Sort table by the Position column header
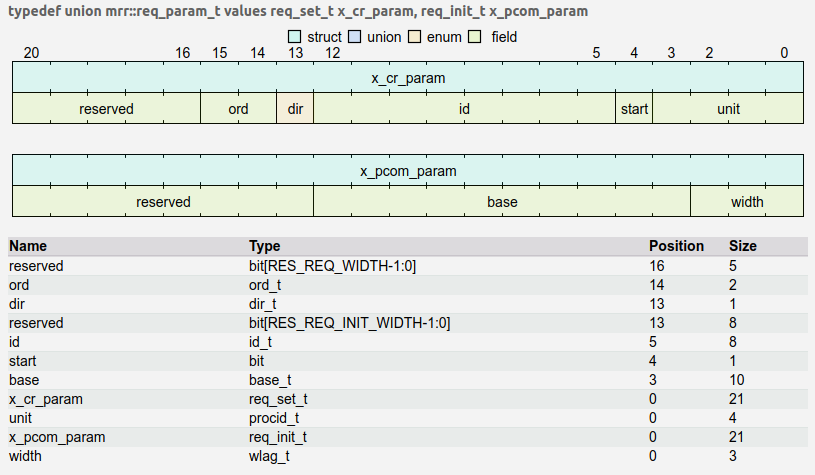Viewport: 815px width, 475px height. coord(677,246)
